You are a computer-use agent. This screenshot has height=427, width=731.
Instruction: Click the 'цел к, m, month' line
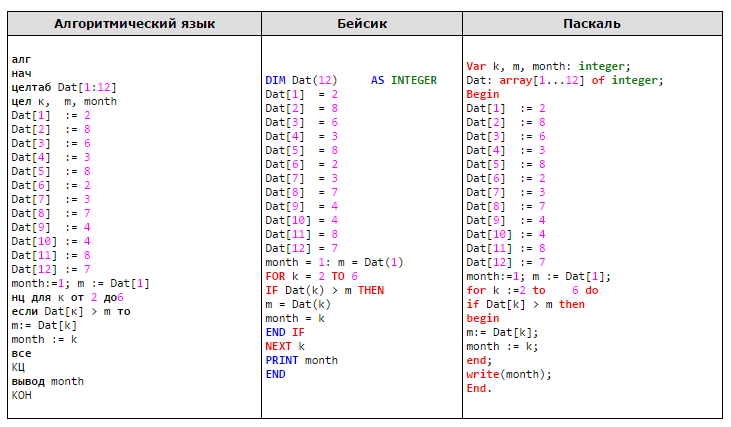coord(64,101)
